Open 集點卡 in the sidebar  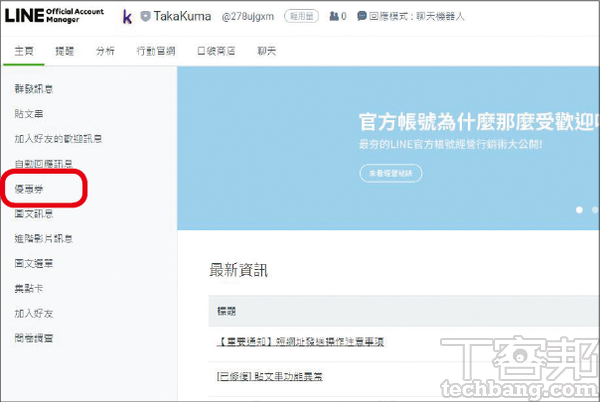click(29, 288)
